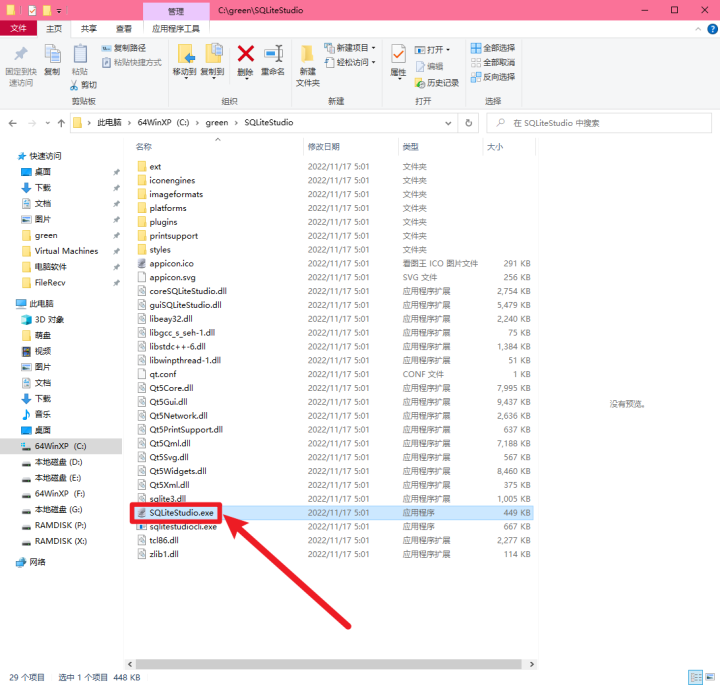Screen dimensions: 720x685
Task: Click the Move to icon
Action: pos(186,54)
